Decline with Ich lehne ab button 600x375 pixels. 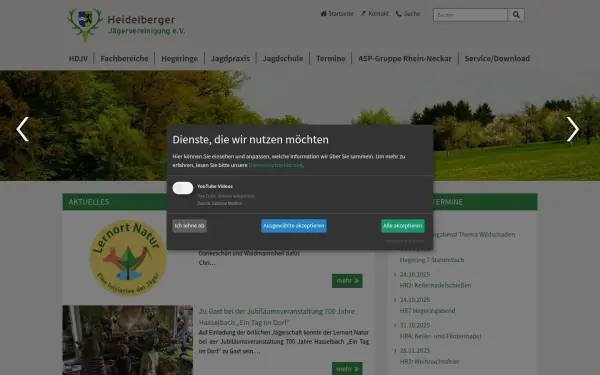(x=189, y=226)
